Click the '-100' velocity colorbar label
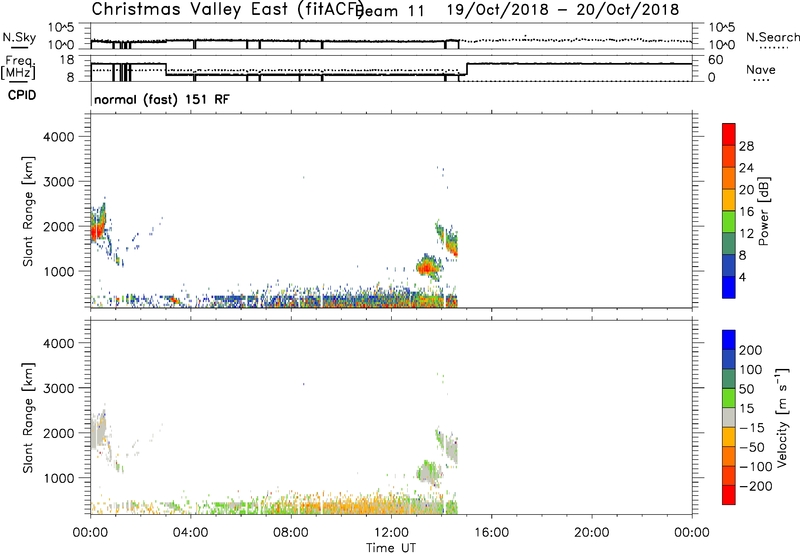Screen dimensions: 800x554 [755, 467]
